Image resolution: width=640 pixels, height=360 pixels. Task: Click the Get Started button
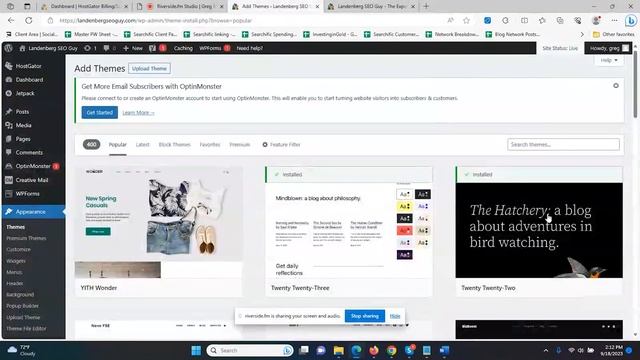[100, 112]
